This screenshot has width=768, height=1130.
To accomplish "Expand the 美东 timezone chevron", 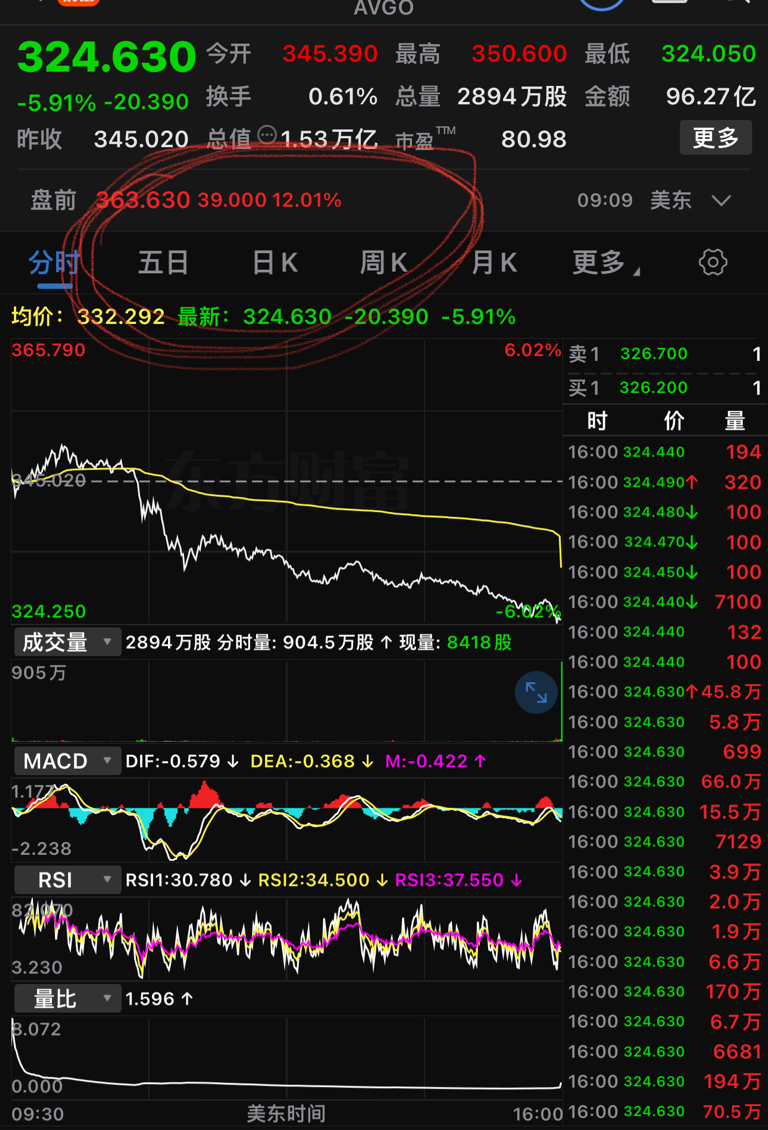I will pos(721,200).
